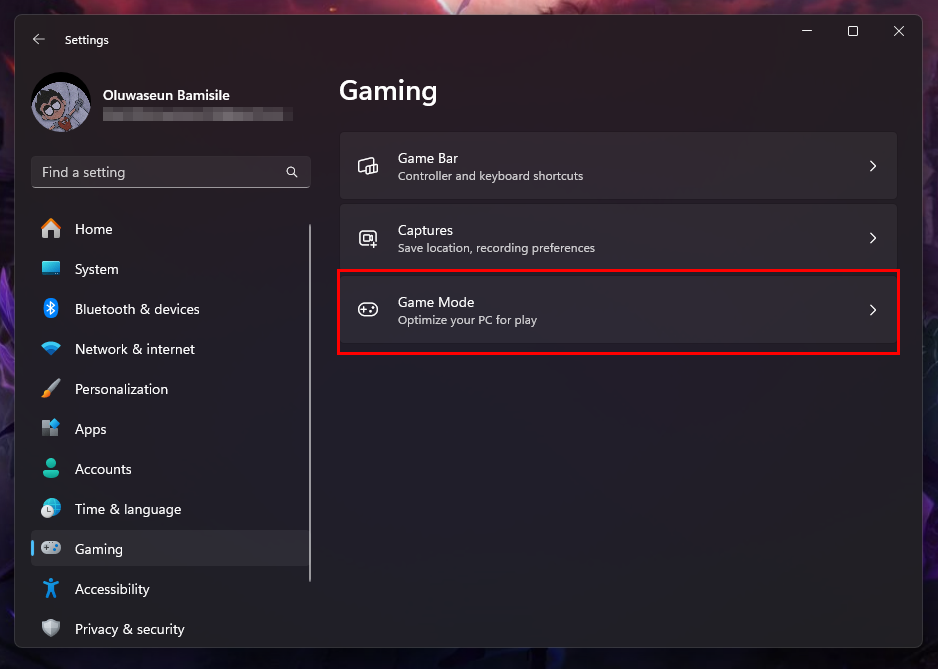
Task: Open Network & internet section
Action: click(170, 349)
